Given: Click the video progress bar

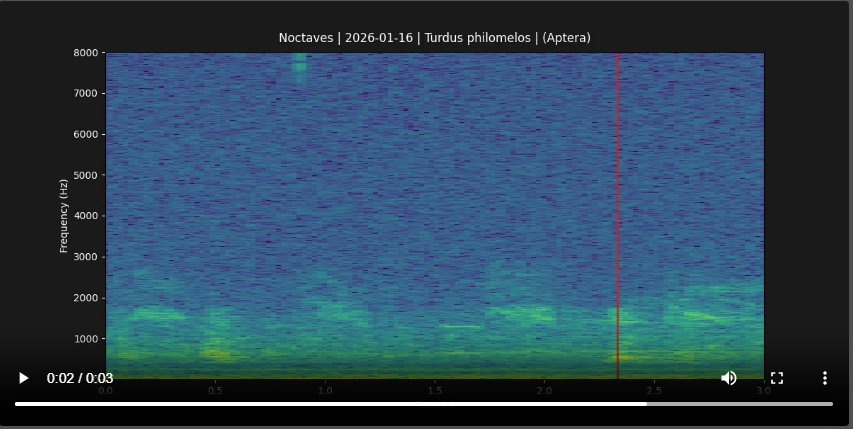Looking at the screenshot, I should tap(424, 404).
